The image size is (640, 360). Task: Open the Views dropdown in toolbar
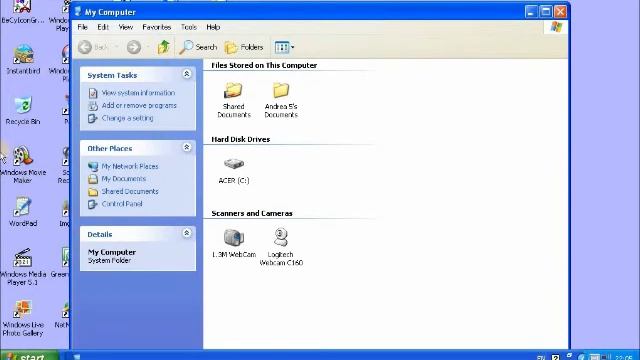pyautogui.click(x=284, y=47)
